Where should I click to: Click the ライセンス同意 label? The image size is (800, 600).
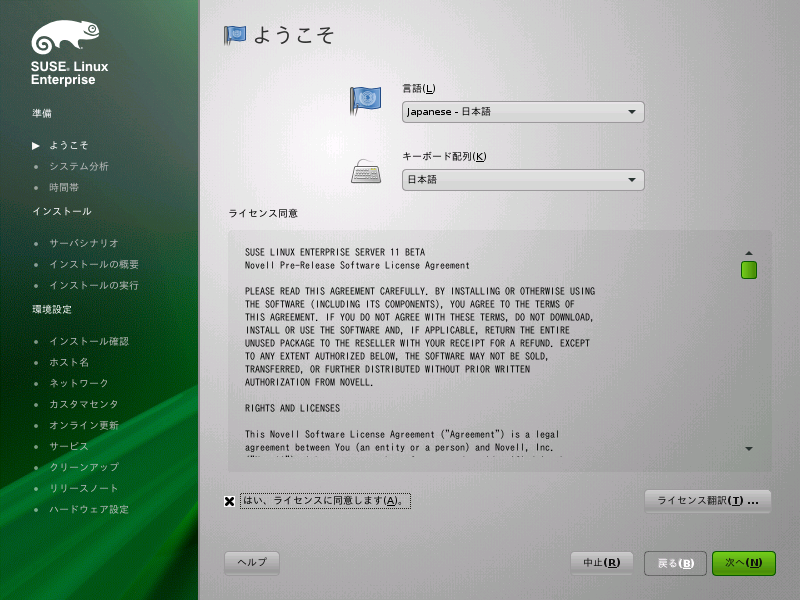(263, 213)
